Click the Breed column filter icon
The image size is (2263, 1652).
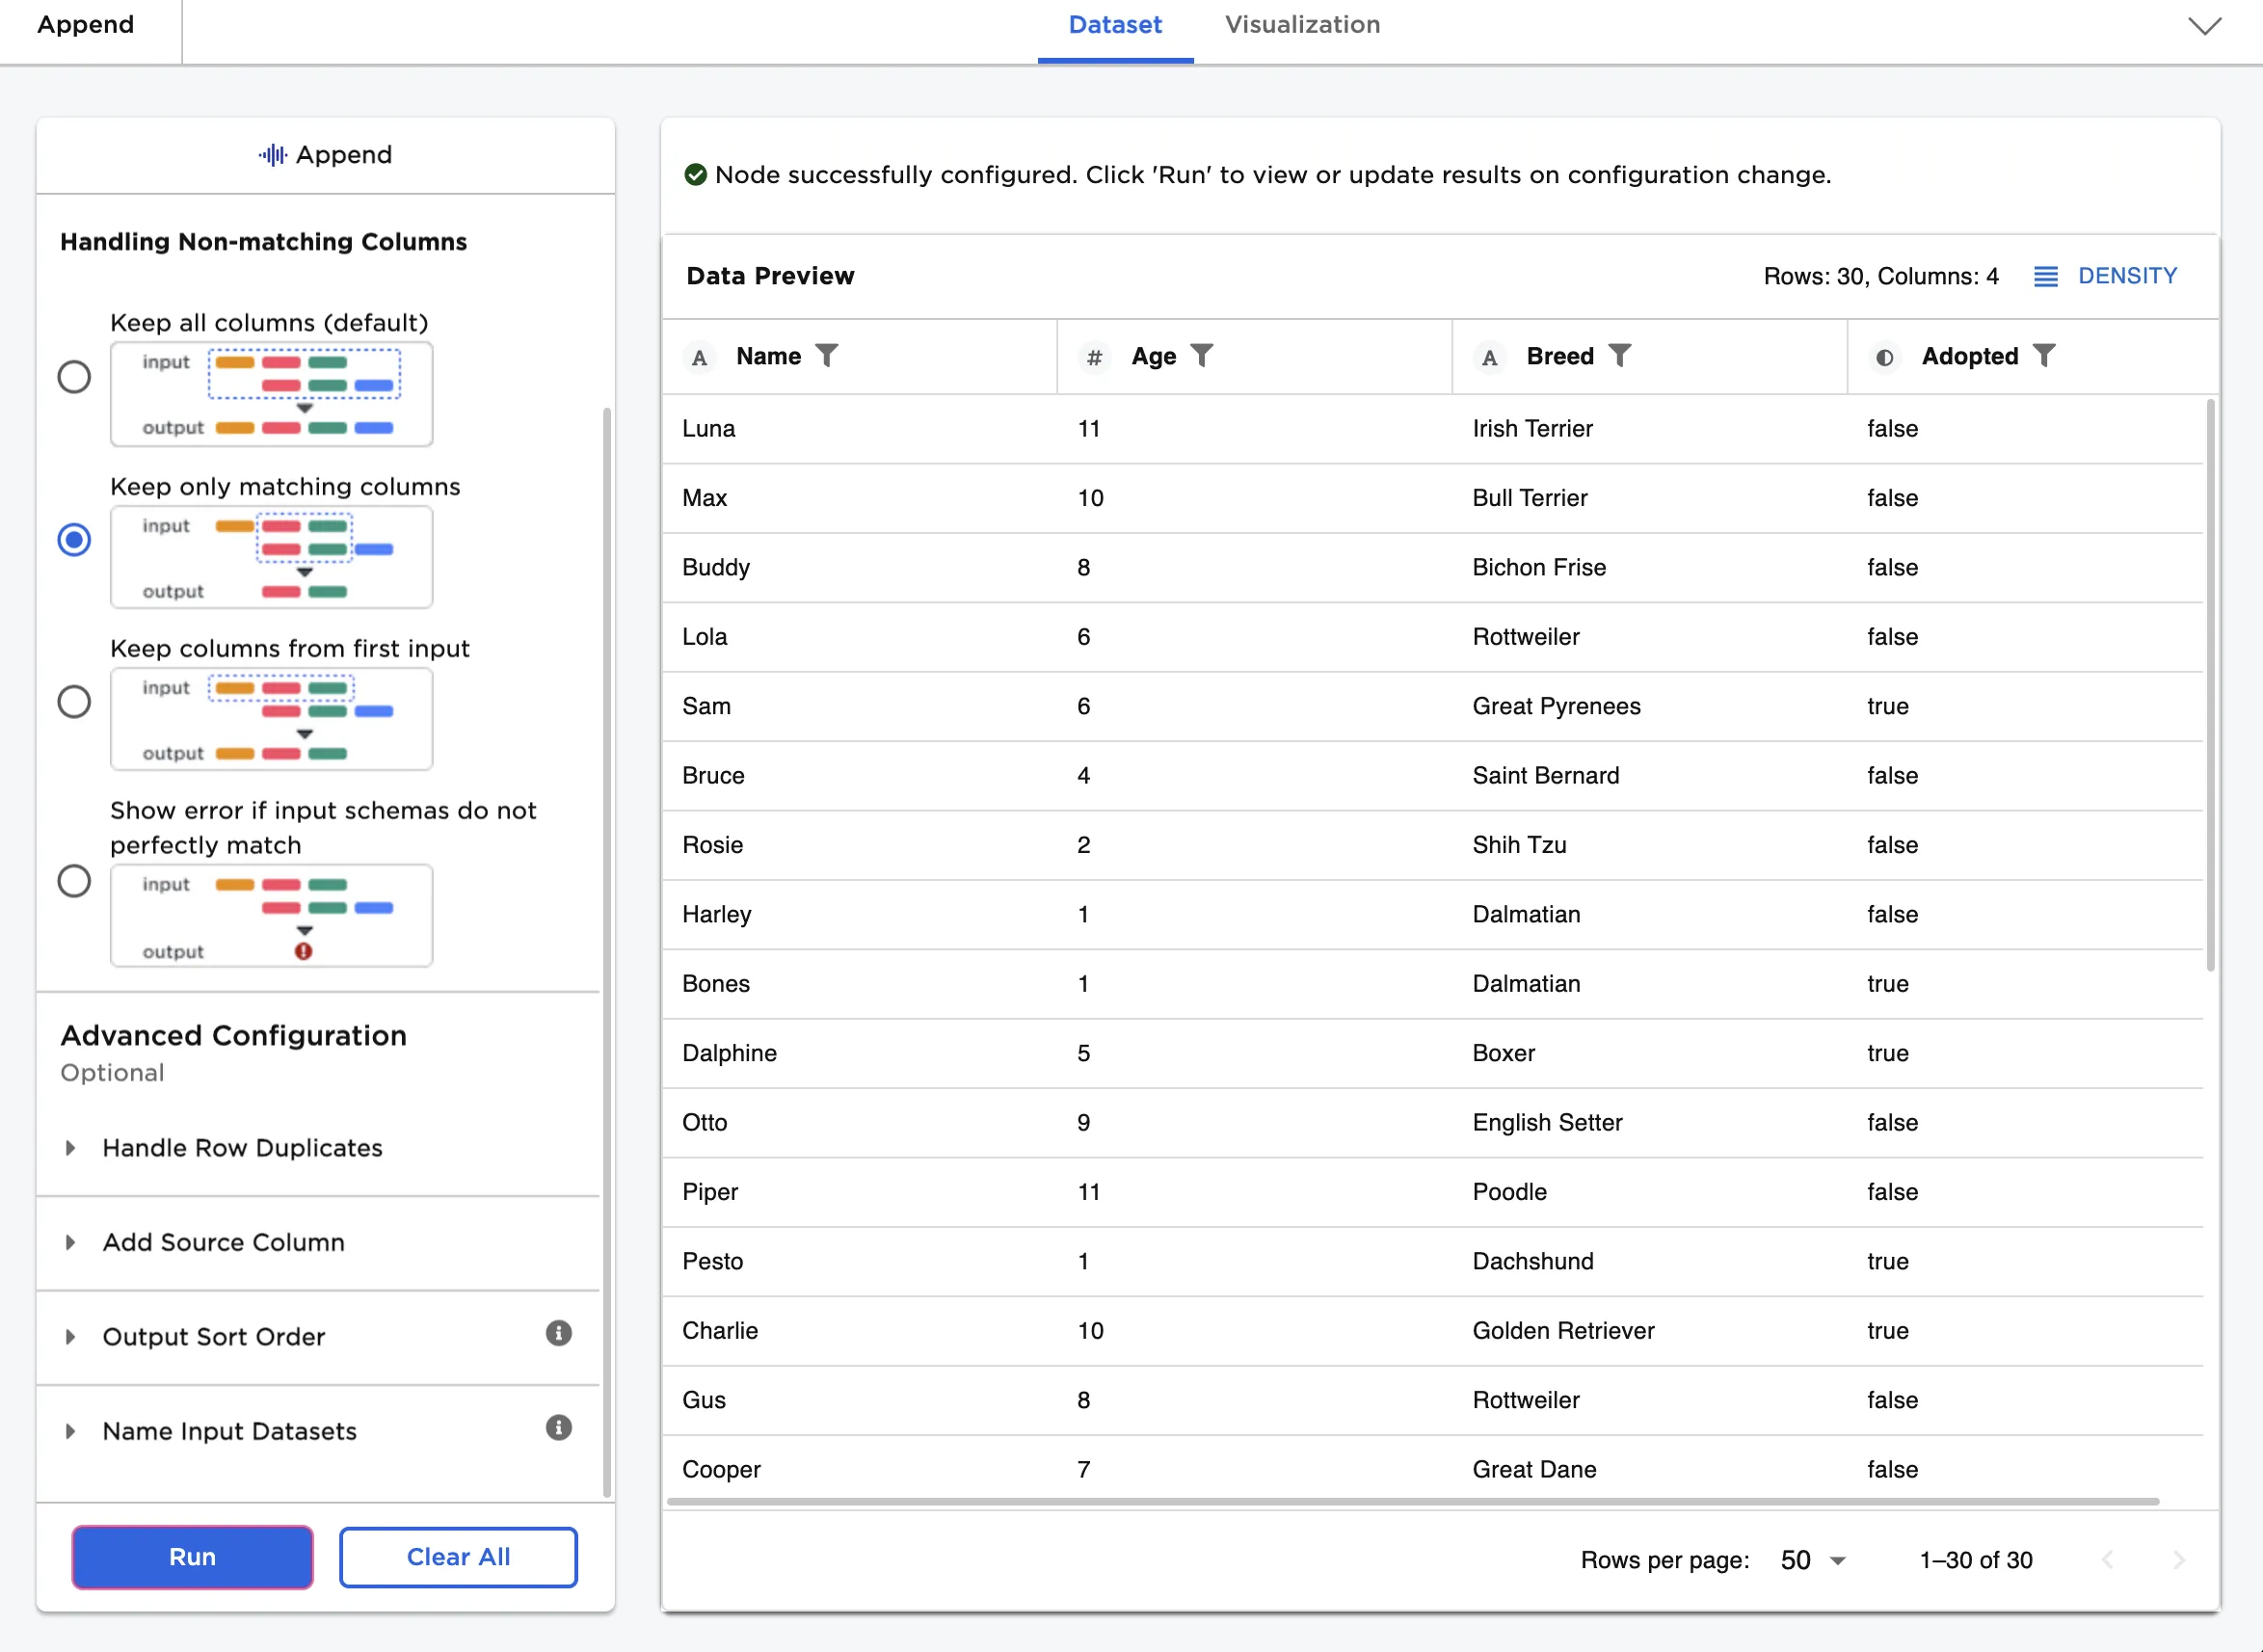click(x=1619, y=356)
